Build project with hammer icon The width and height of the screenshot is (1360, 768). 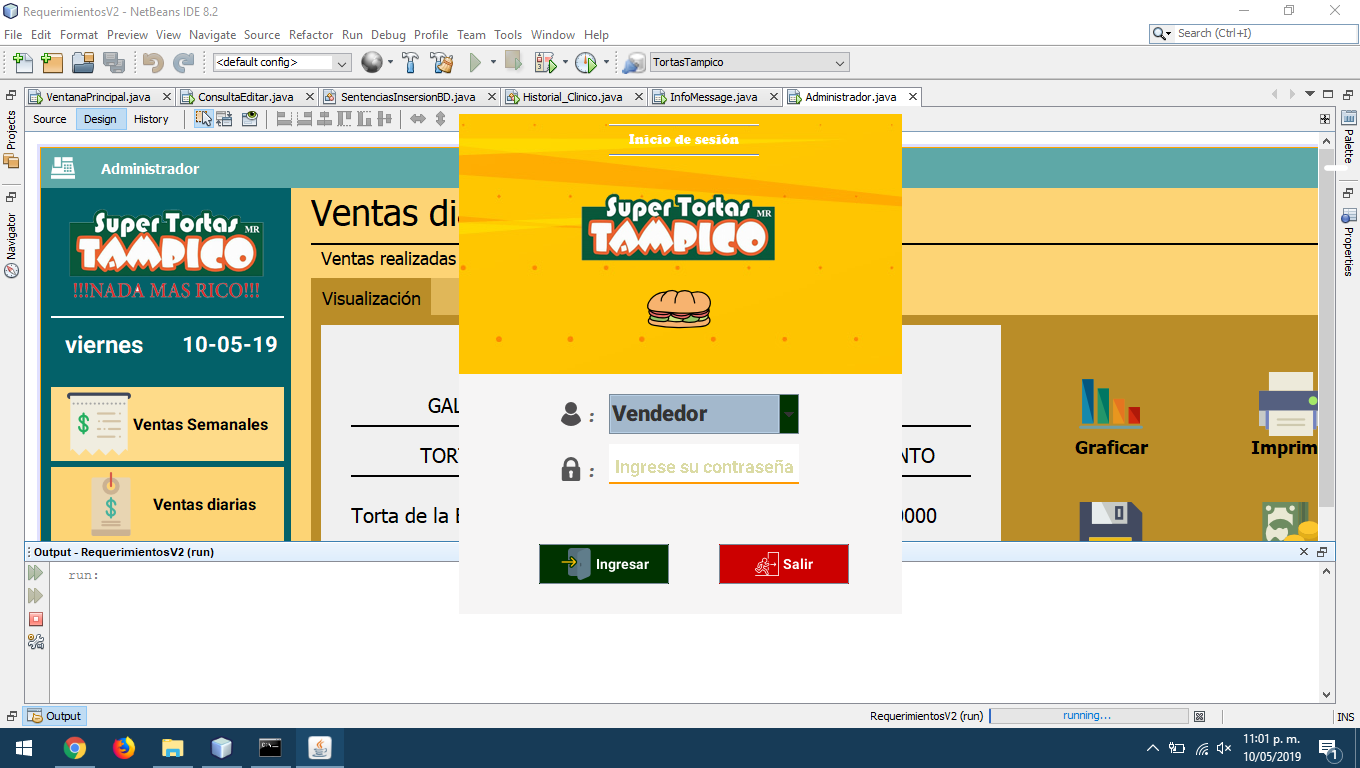410,62
